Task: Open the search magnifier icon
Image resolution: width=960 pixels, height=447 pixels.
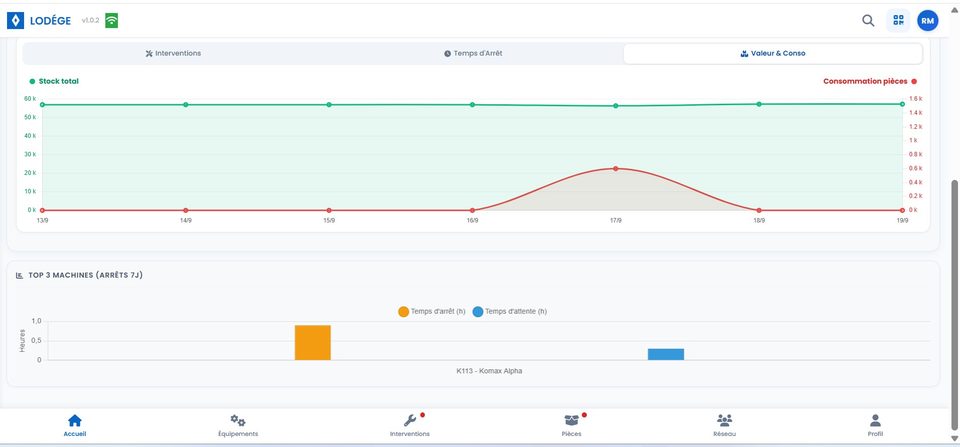Action: pyautogui.click(x=868, y=20)
